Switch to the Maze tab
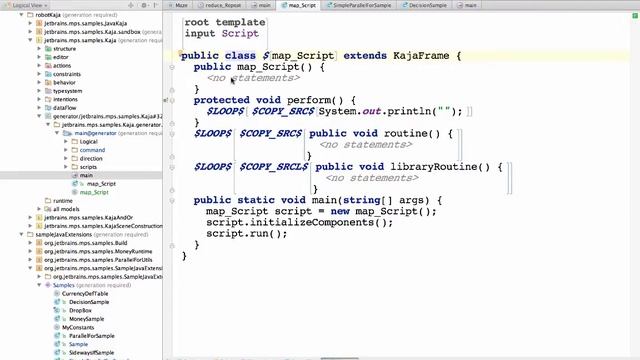Screen dimensions: 640x360 (178, 5)
